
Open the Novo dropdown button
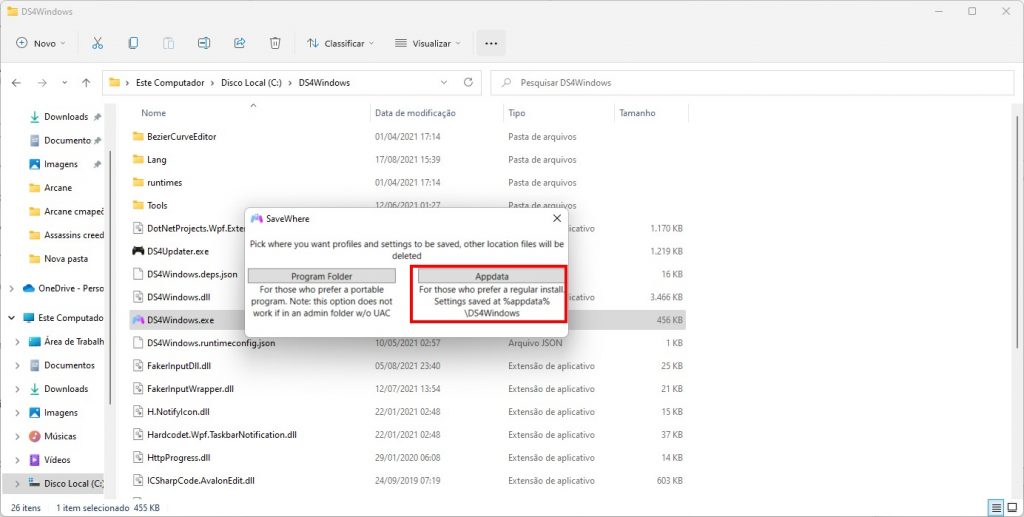pos(40,43)
